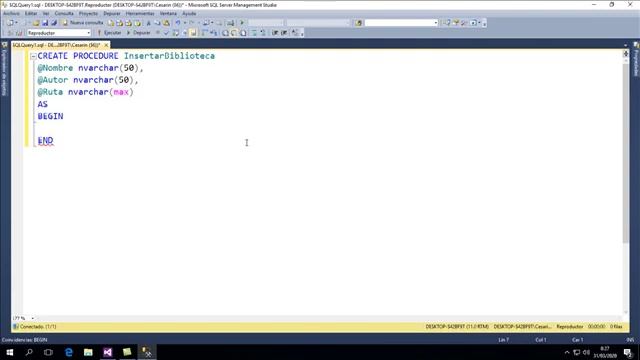640x360 pixels.
Task: Click on the @Ruta parameter line
Action: click(85, 92)
